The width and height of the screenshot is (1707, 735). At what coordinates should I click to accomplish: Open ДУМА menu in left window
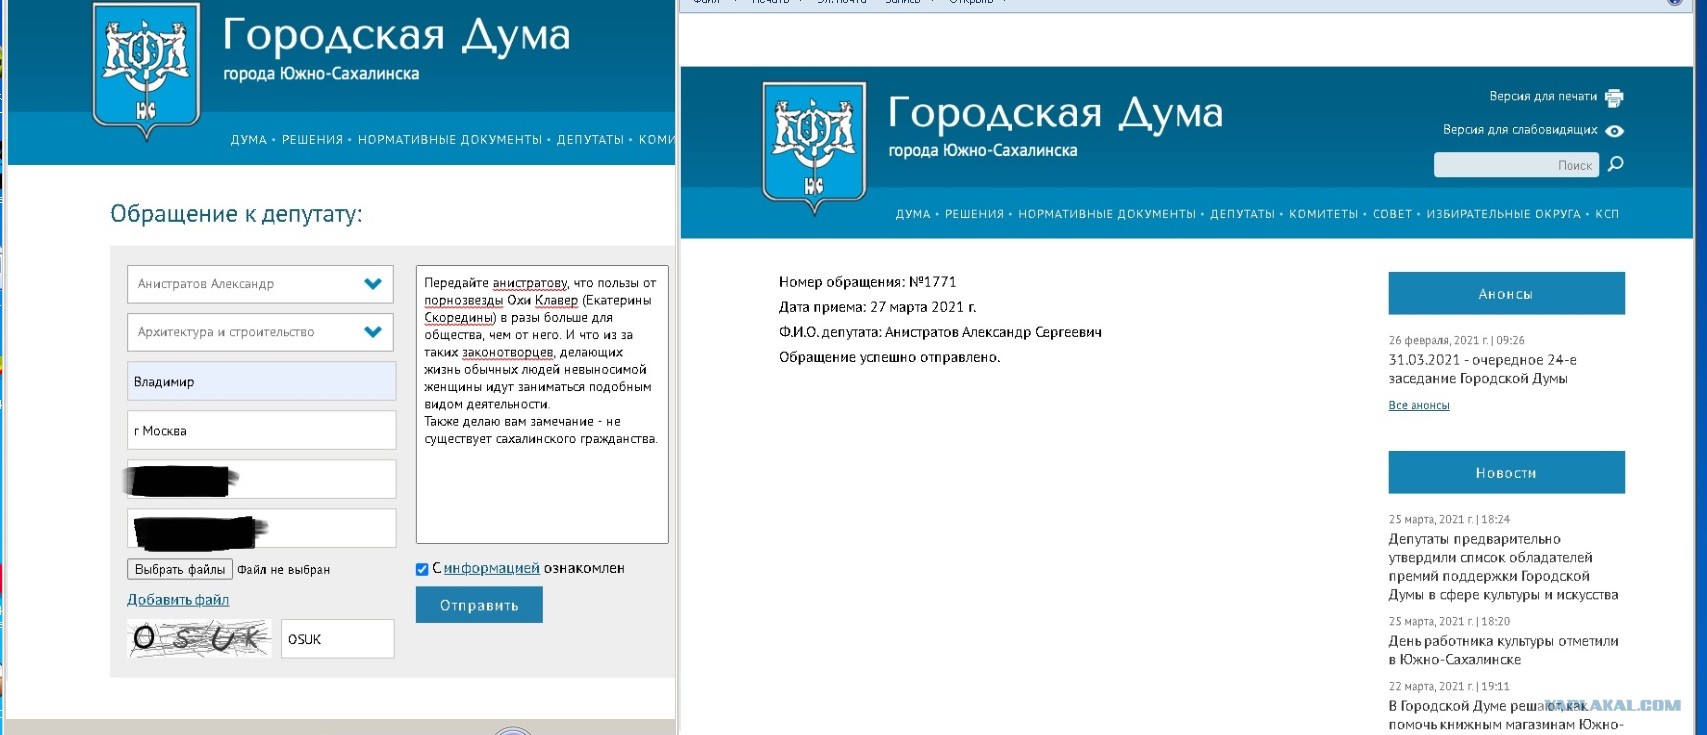click(249, 140)
